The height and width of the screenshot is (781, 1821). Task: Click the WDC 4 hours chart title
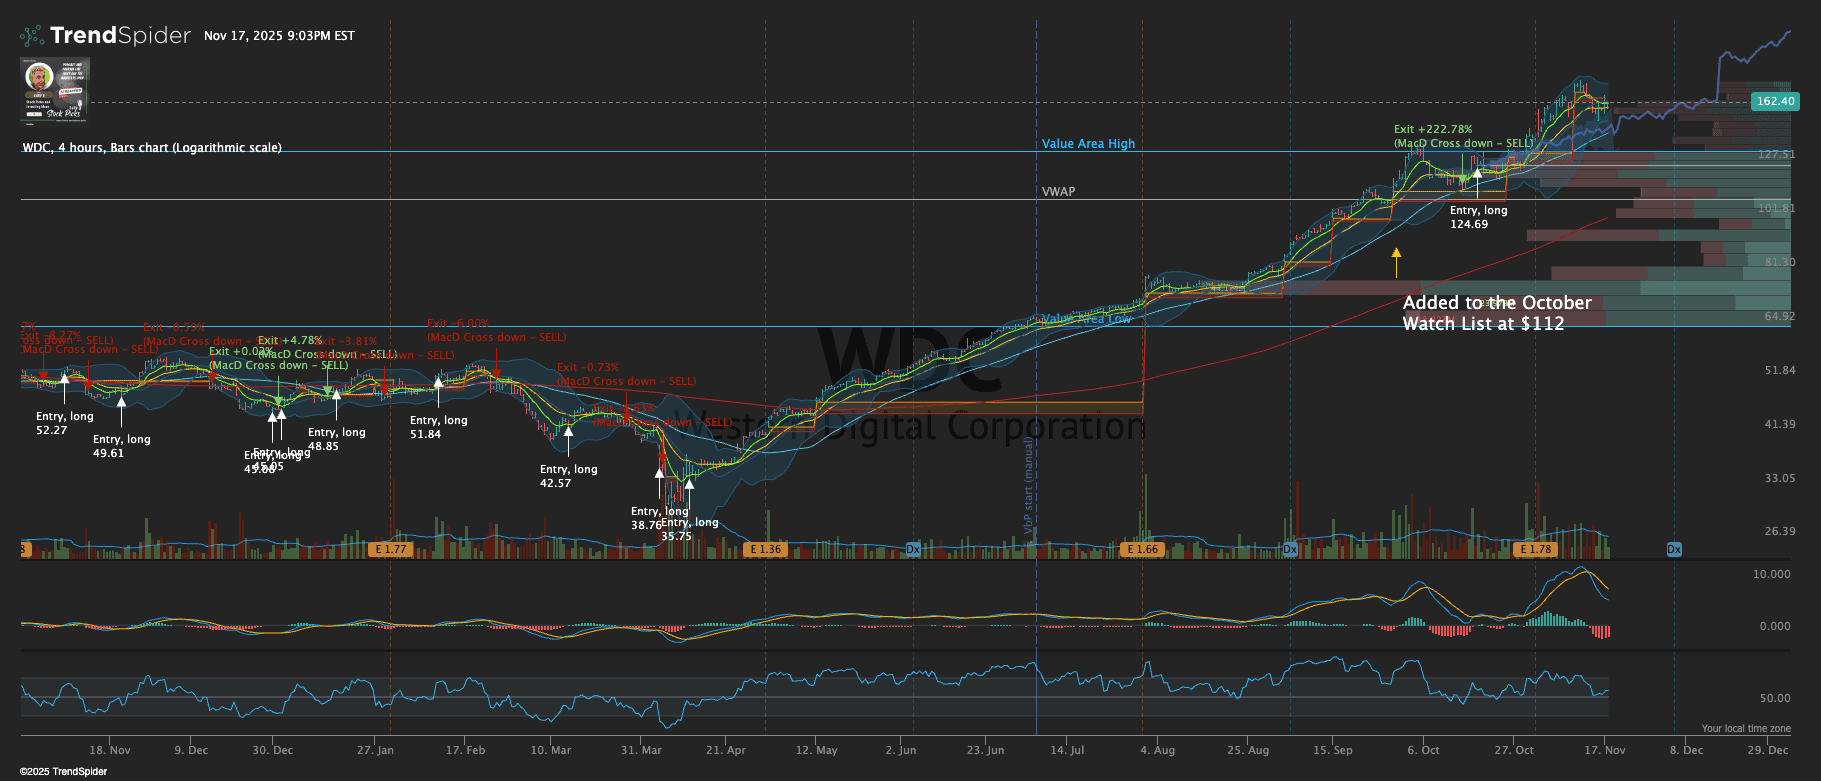152,148
